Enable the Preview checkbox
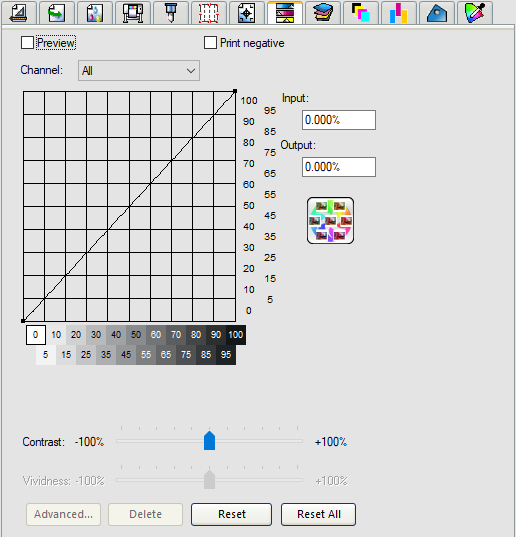516x537 pixels. [27, 43]
